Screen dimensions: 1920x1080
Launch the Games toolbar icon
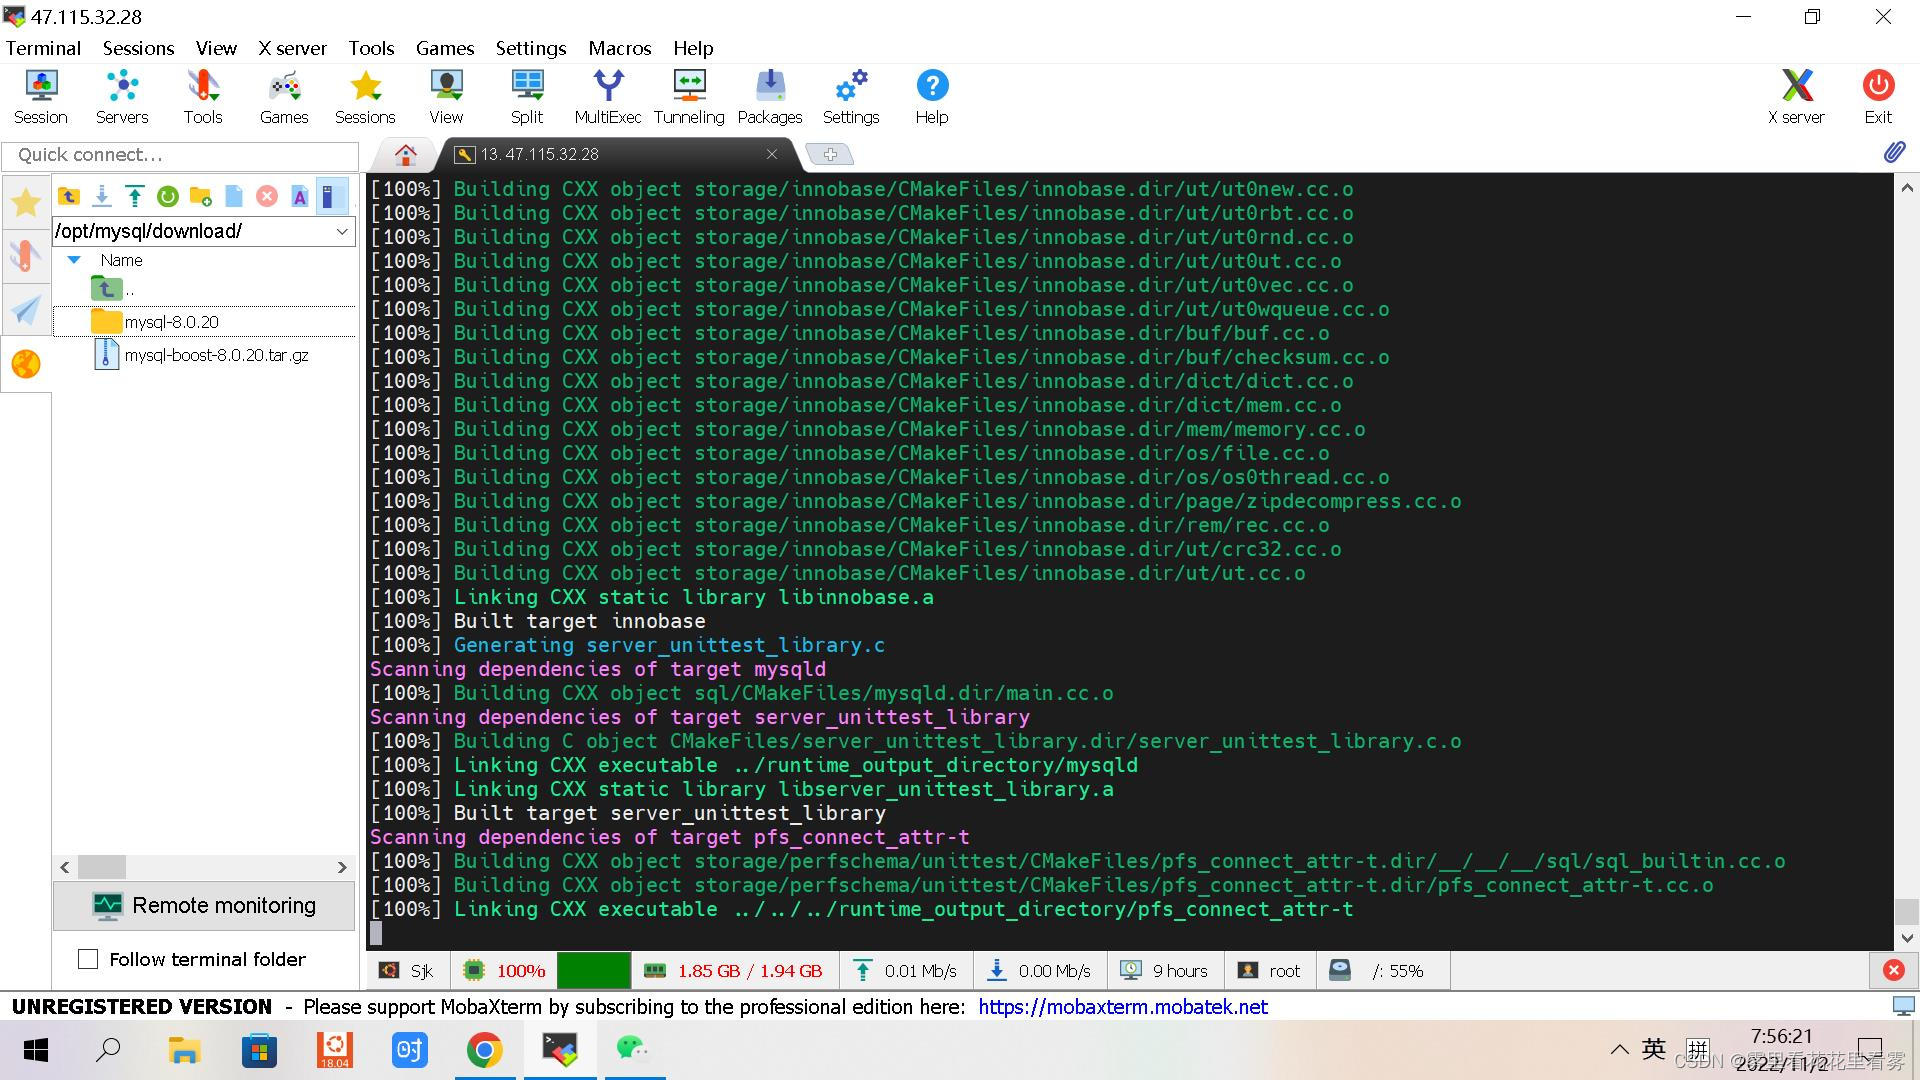[x=284, y=97]
